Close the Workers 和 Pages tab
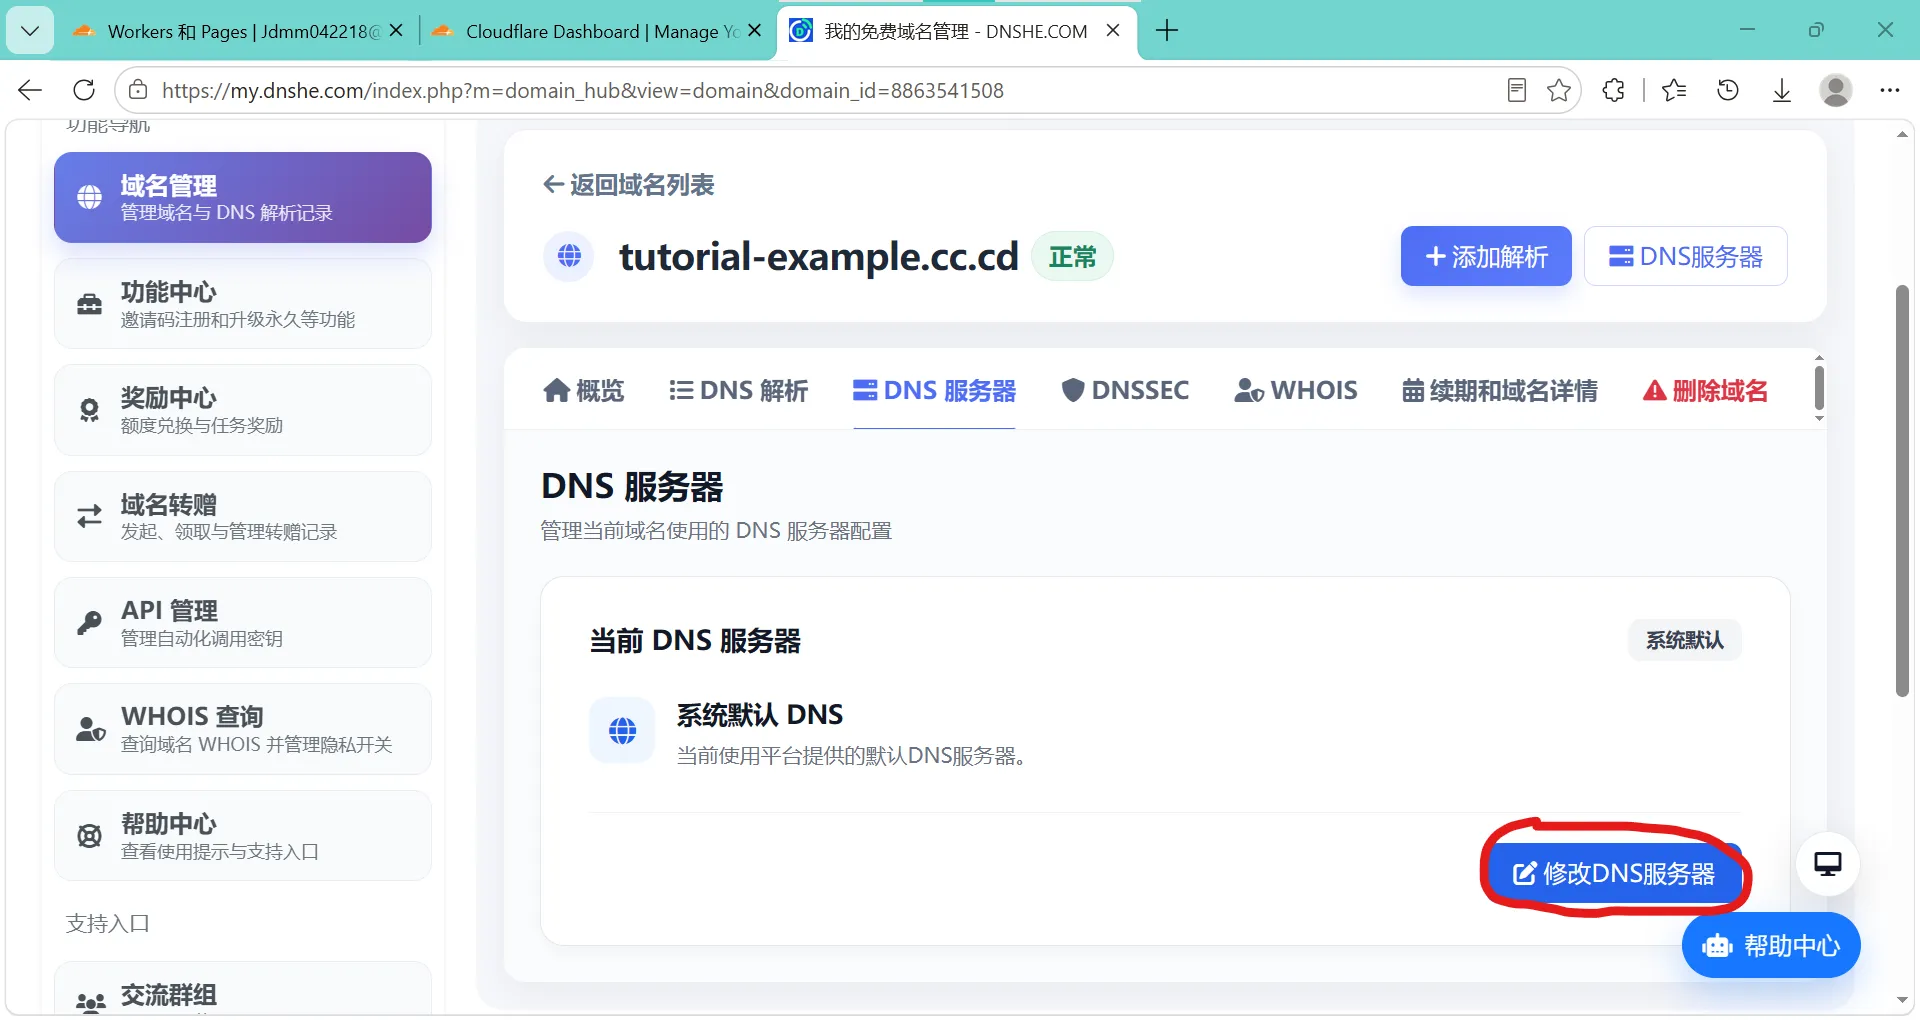The height and width of the screenshot is (1020, 1920). pyautogui.click(x=396, y=31)
